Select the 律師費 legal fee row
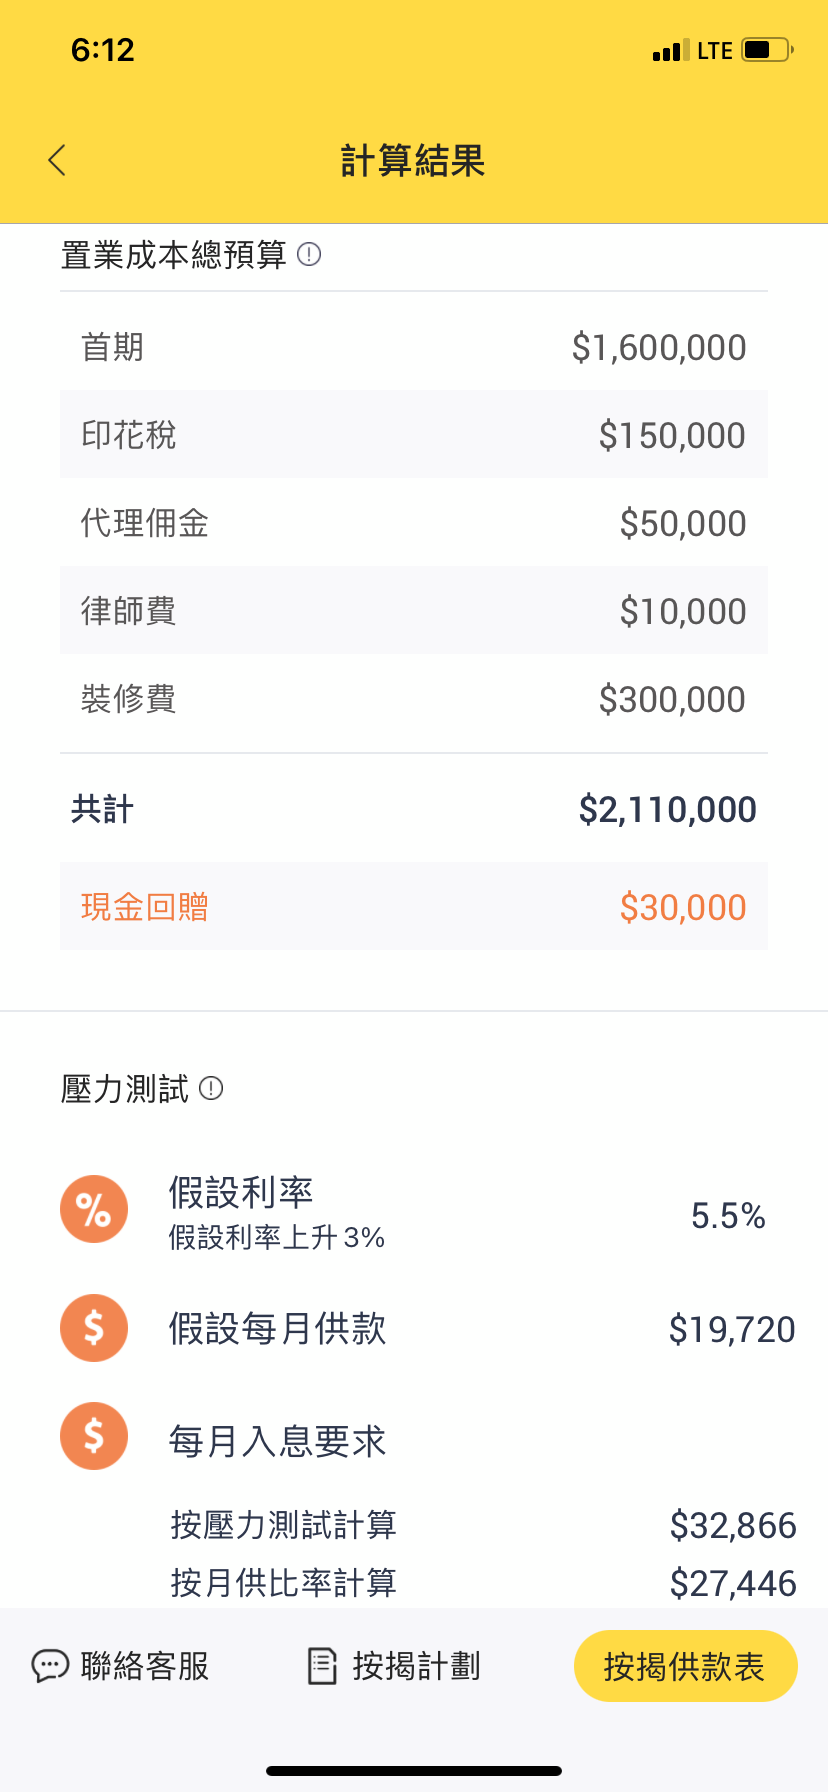Screen dimensions: 828x1792 414,610
